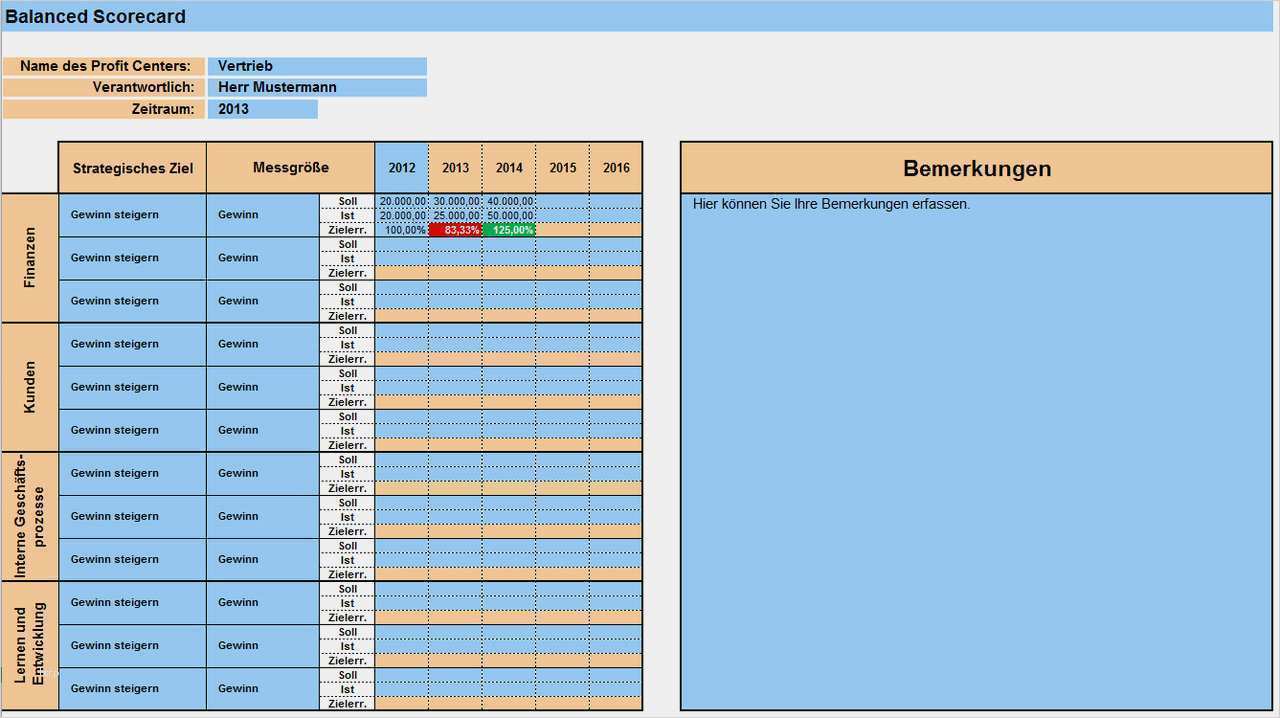
Task: Click the Ist value 50.000,00 under 2014
Action: [509, 214]
